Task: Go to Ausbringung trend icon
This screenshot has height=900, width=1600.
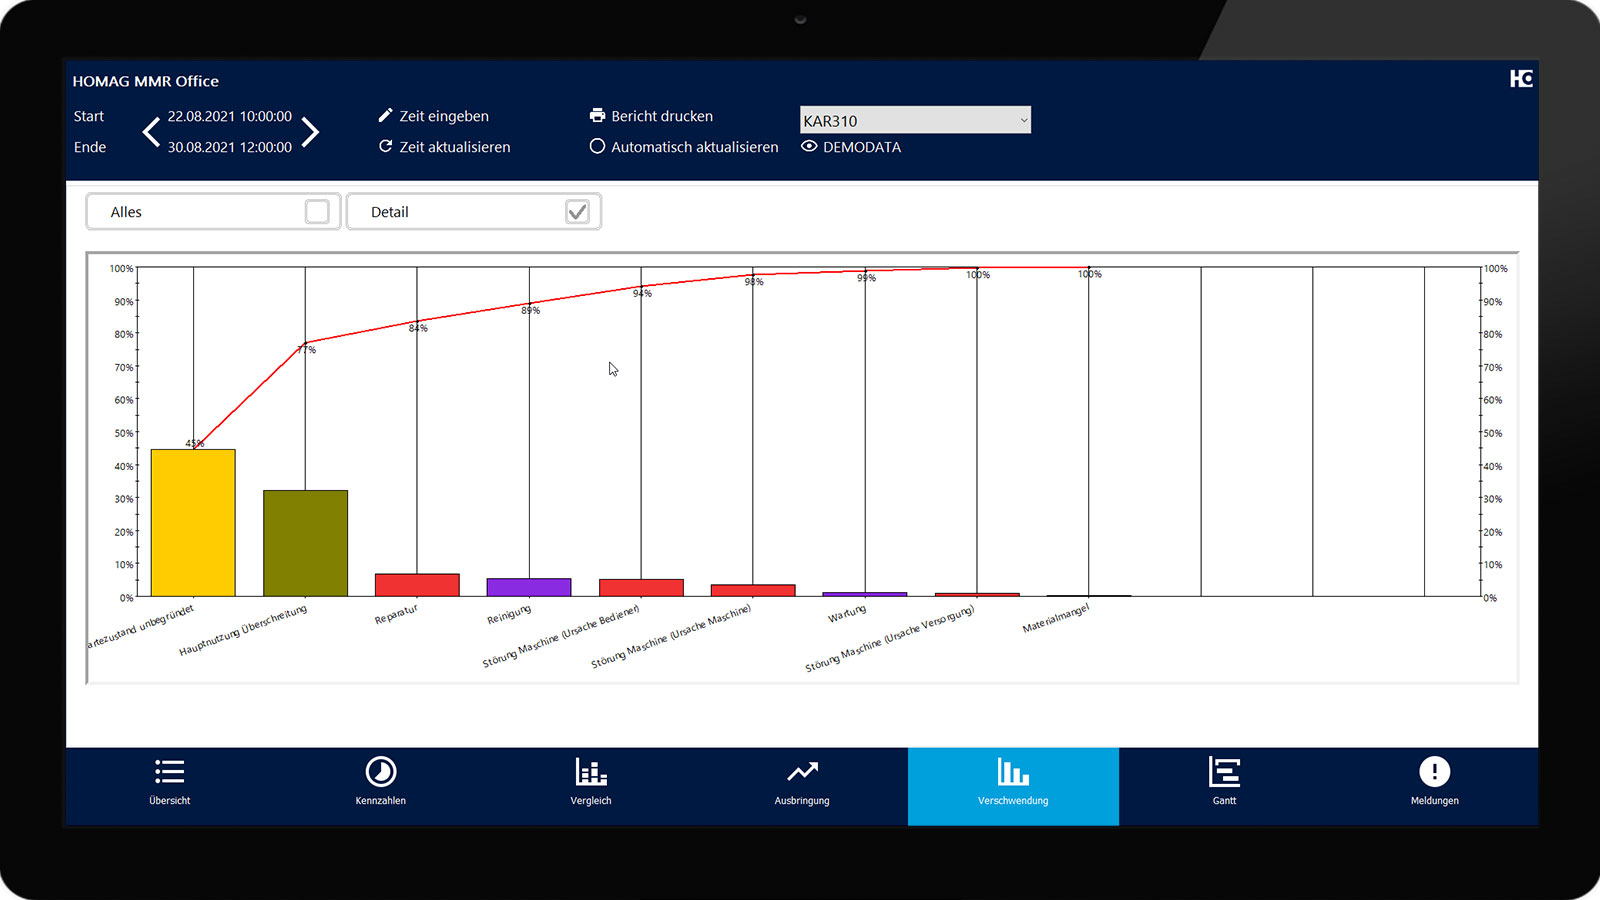Action: [x=802, y=773]
